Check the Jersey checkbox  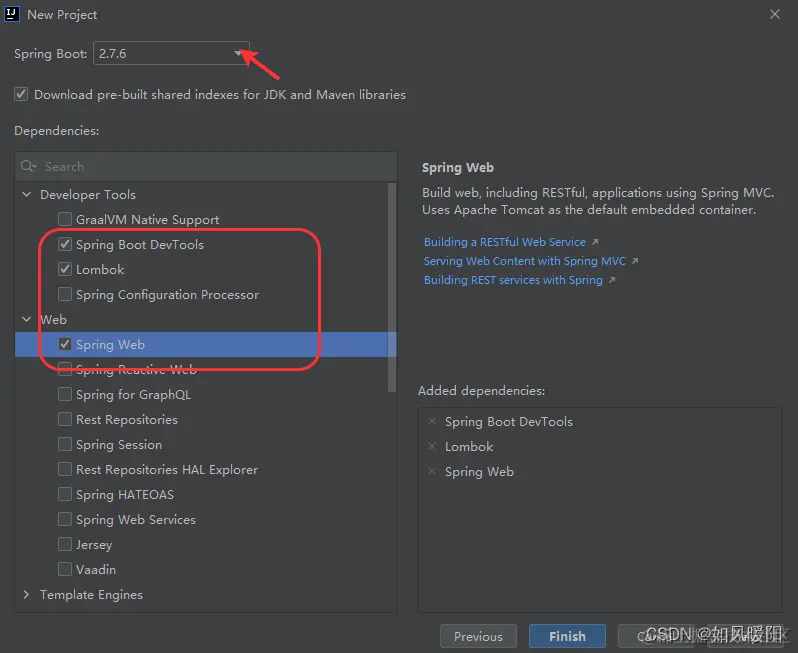(65, 544)
